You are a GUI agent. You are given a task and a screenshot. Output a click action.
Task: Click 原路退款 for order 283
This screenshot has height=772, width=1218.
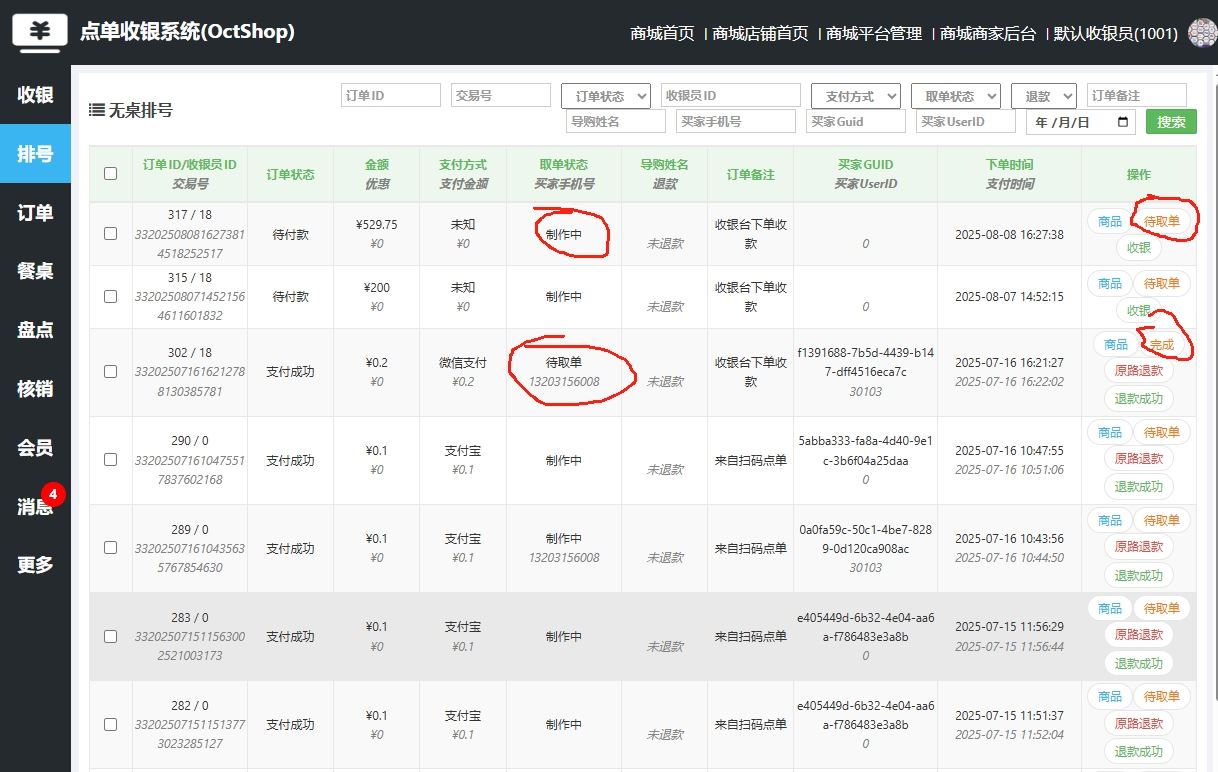(1138, 635)
